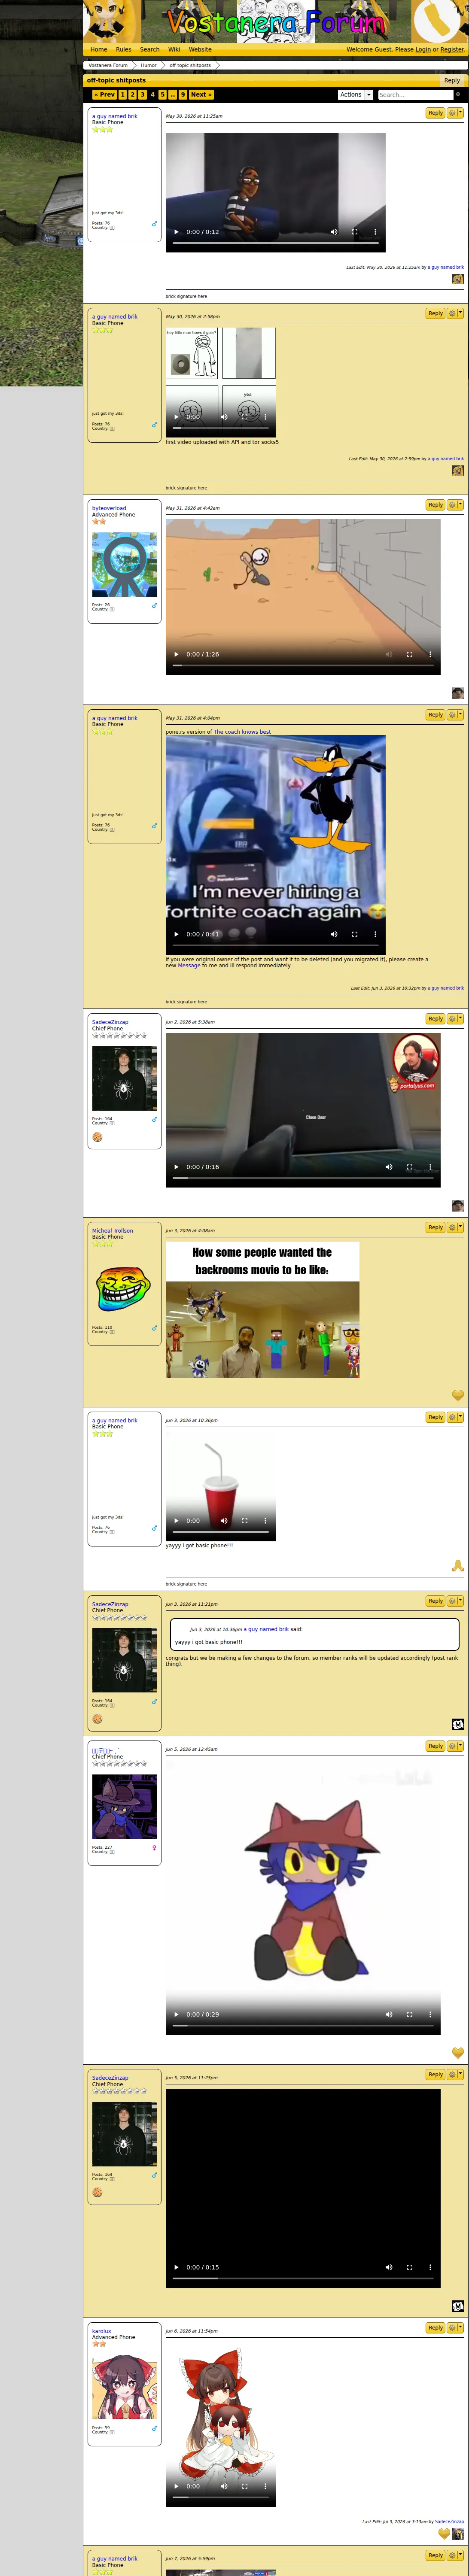The image size is (469, 2576).
Task: Go to page 9 in pagination
Action: (183, 95)
